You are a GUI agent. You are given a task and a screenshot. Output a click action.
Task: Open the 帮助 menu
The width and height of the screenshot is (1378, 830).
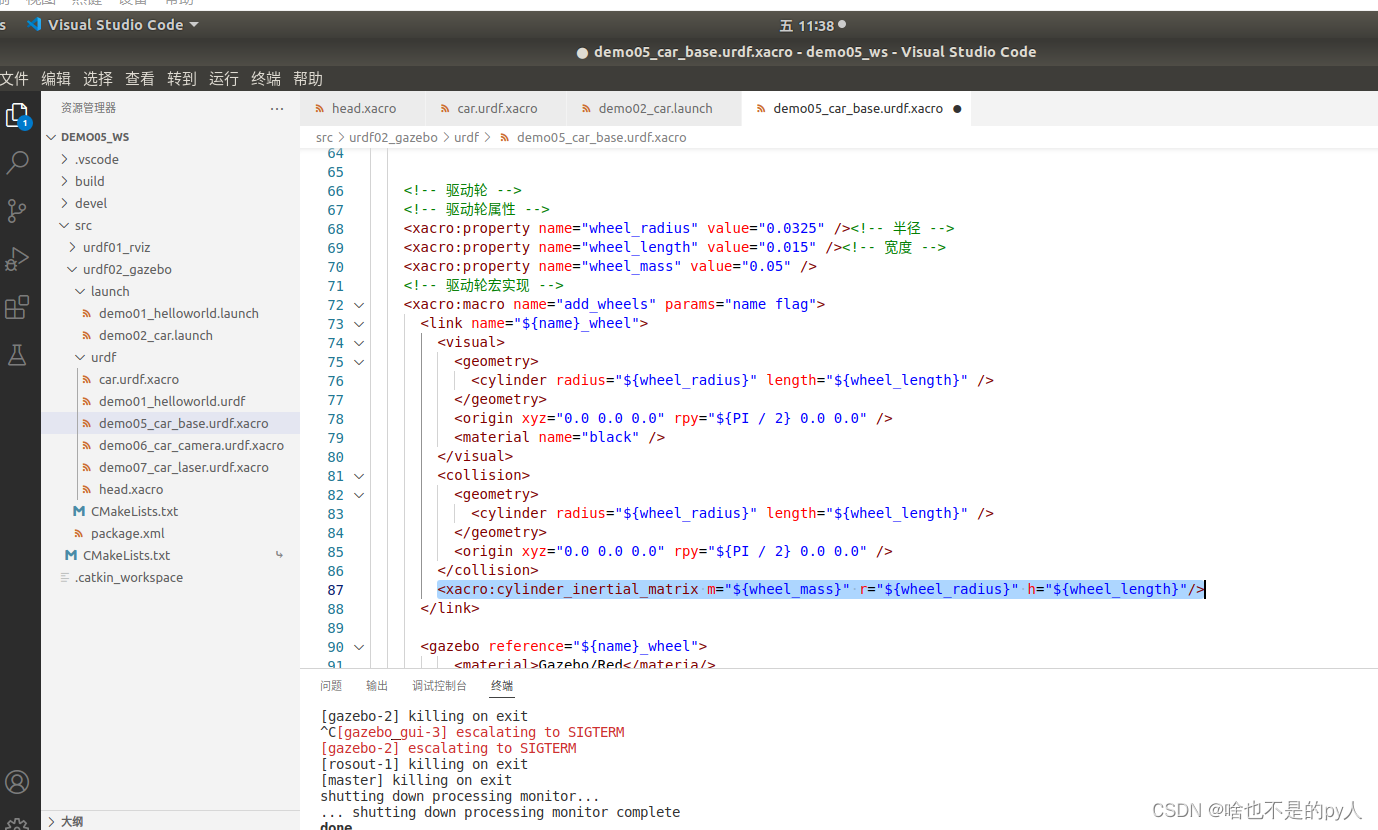coord(308,78)
